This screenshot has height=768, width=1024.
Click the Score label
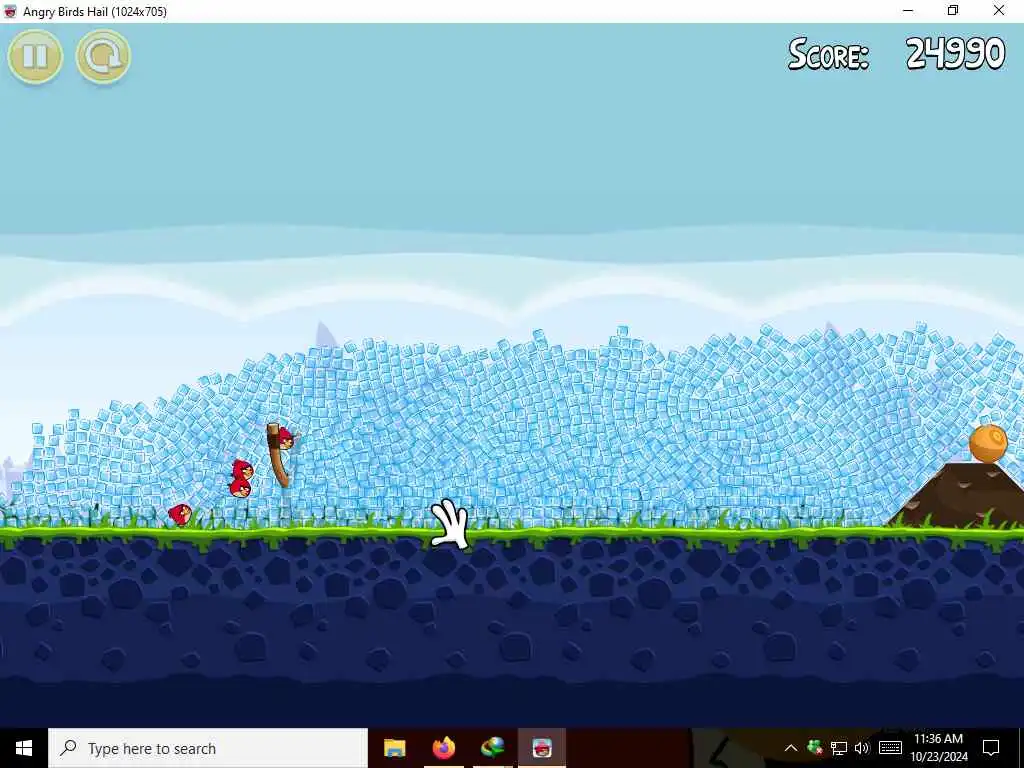pos(829,54)
